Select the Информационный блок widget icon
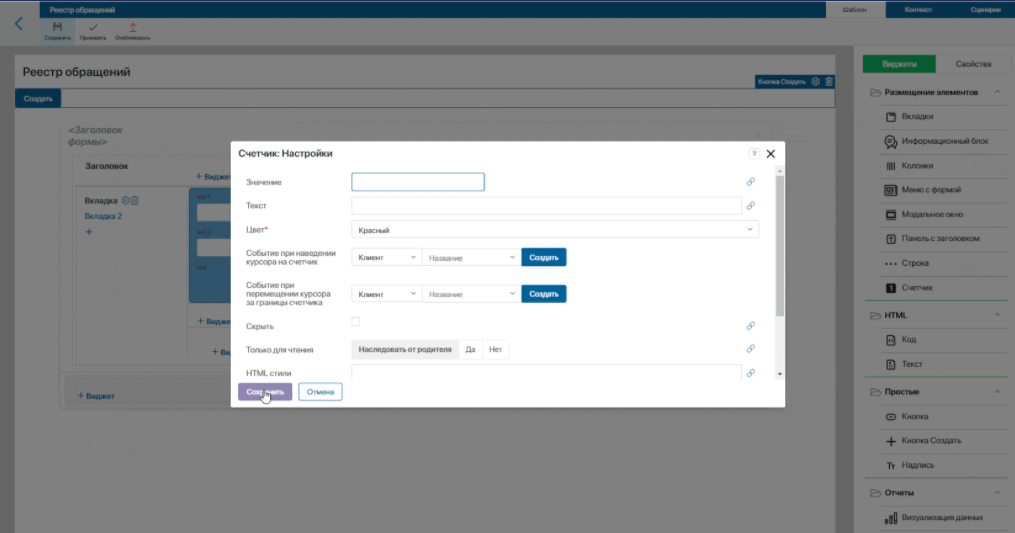This screenshot has height=533, width=1015. tap(891, 141)
